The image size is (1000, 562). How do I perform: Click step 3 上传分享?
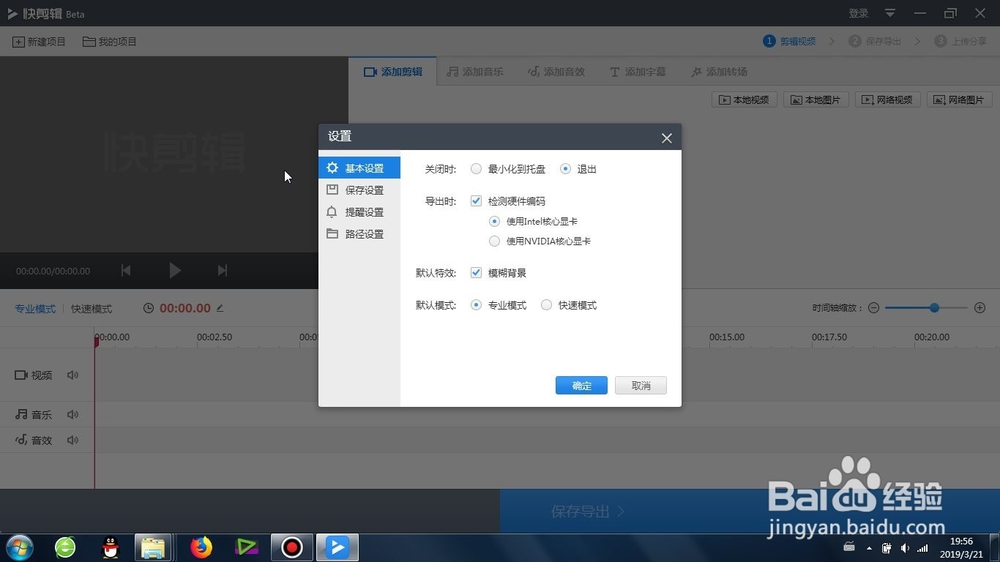(960, 41)
